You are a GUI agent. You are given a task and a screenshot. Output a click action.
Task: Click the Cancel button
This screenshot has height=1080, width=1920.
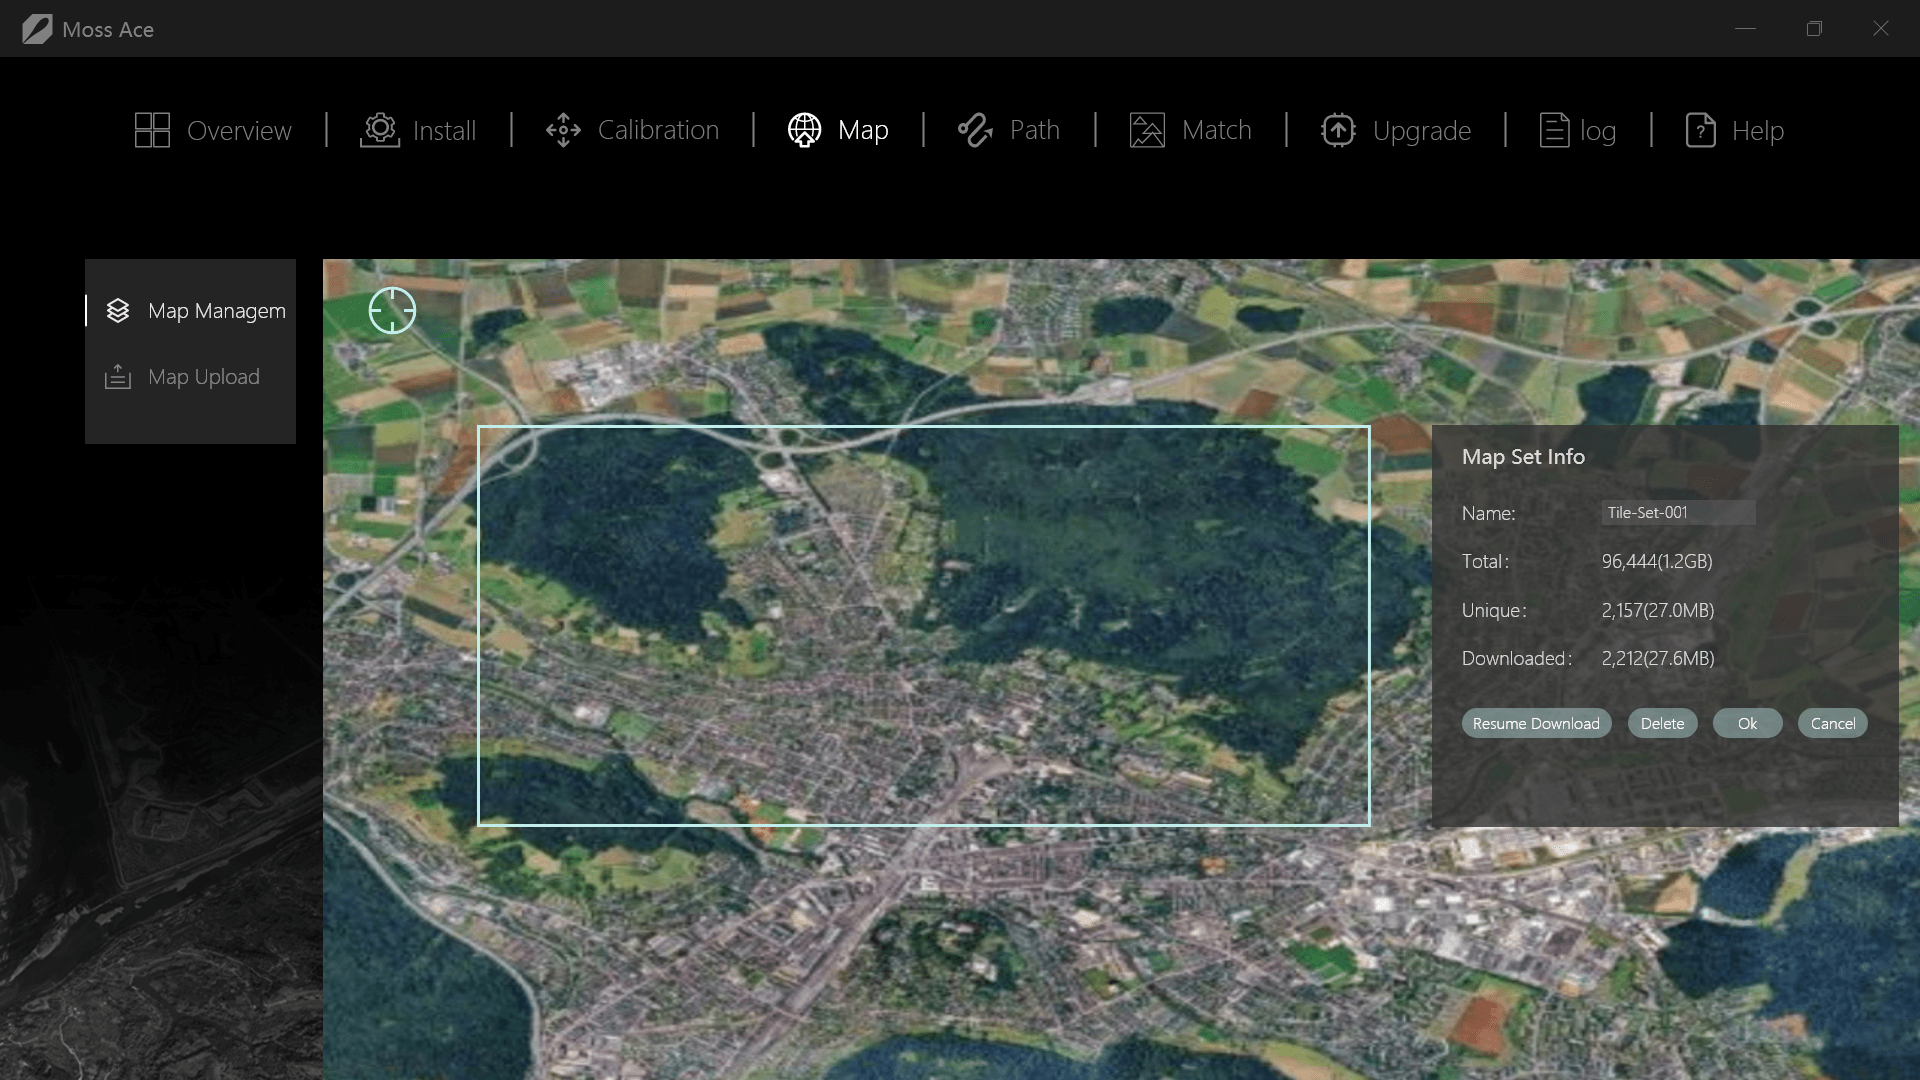1832,723
